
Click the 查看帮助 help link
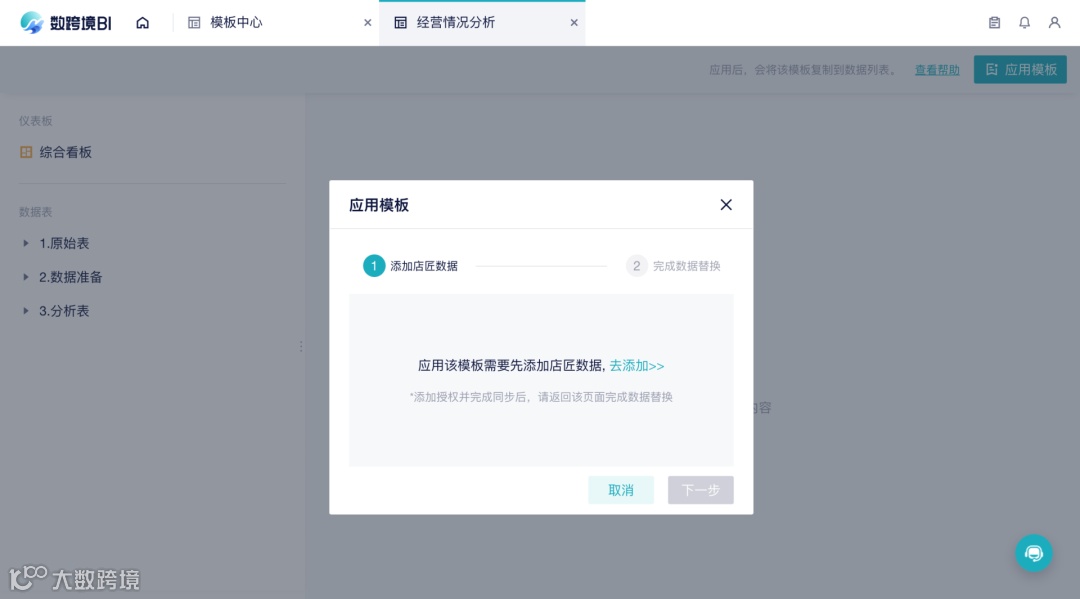936,69
